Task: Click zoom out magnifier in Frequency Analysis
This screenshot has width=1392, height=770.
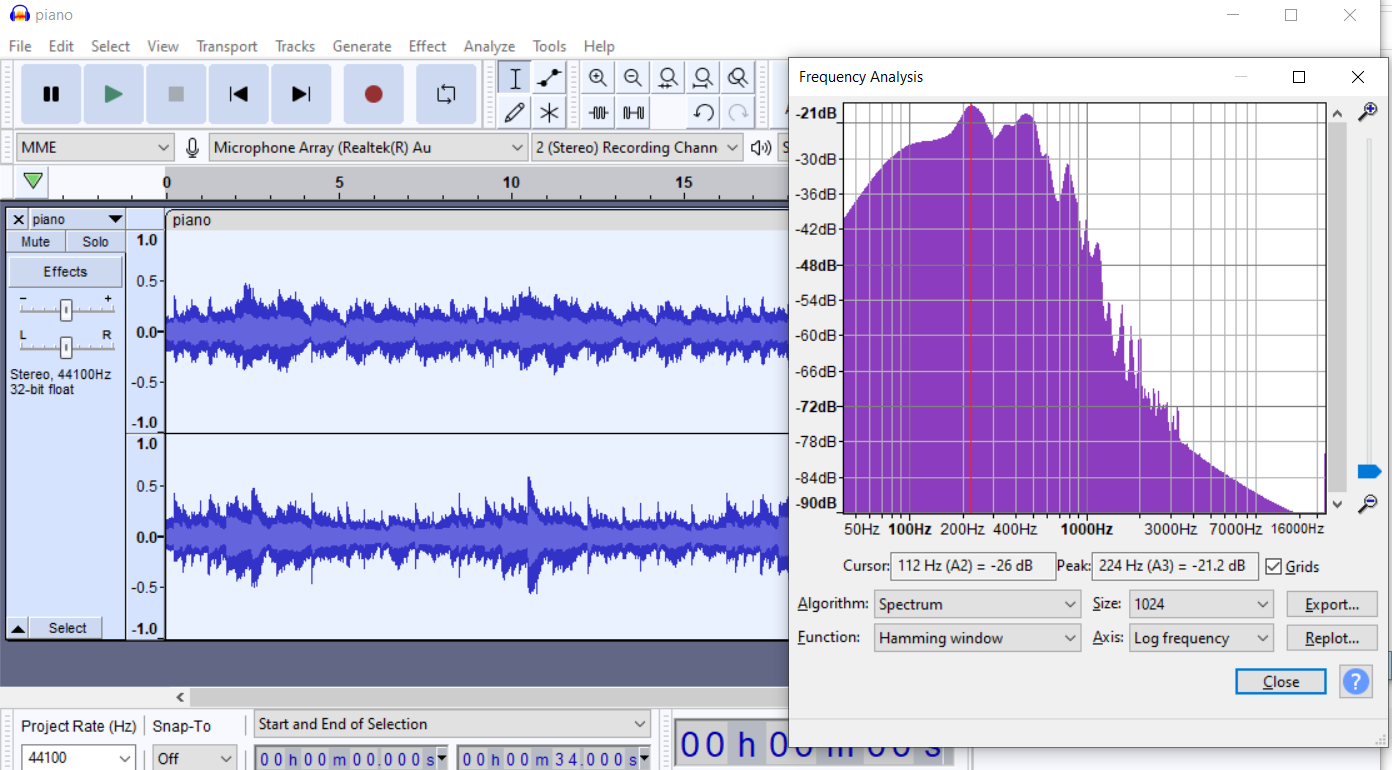Action: [1367, 504]
